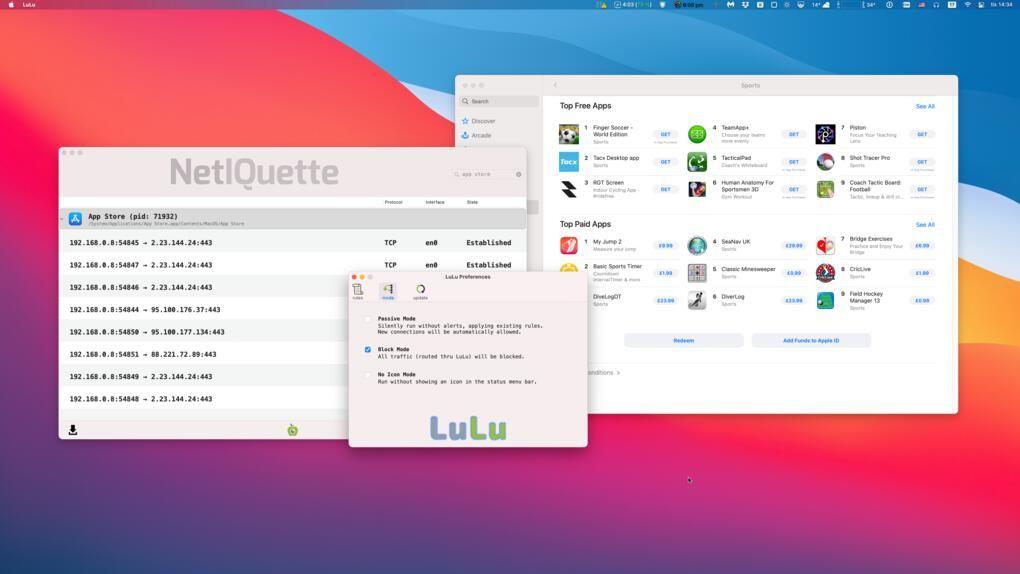Select connection to 95.100.176.37:443
The height and width of the screenshot is (574, 1020).
tap(204, 310)
